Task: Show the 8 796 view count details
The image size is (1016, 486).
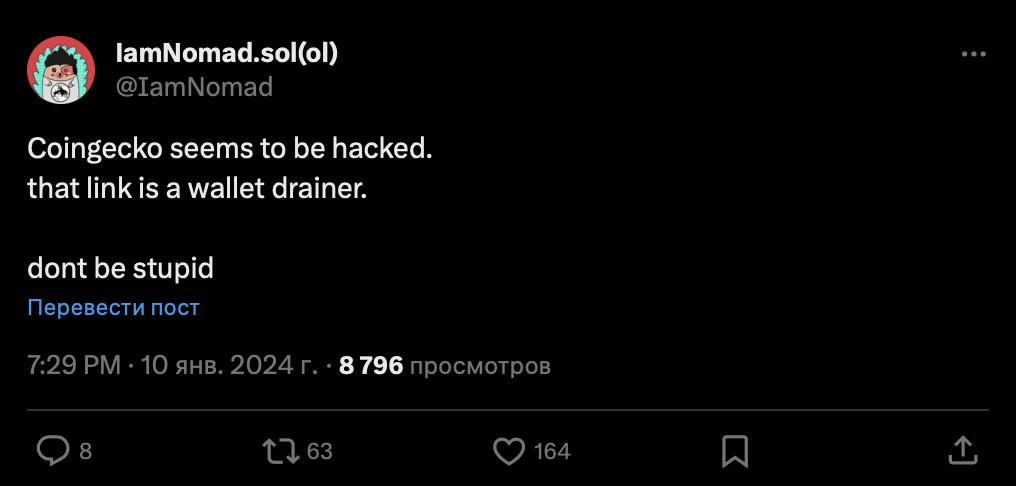Action: [x=371, y=366]
